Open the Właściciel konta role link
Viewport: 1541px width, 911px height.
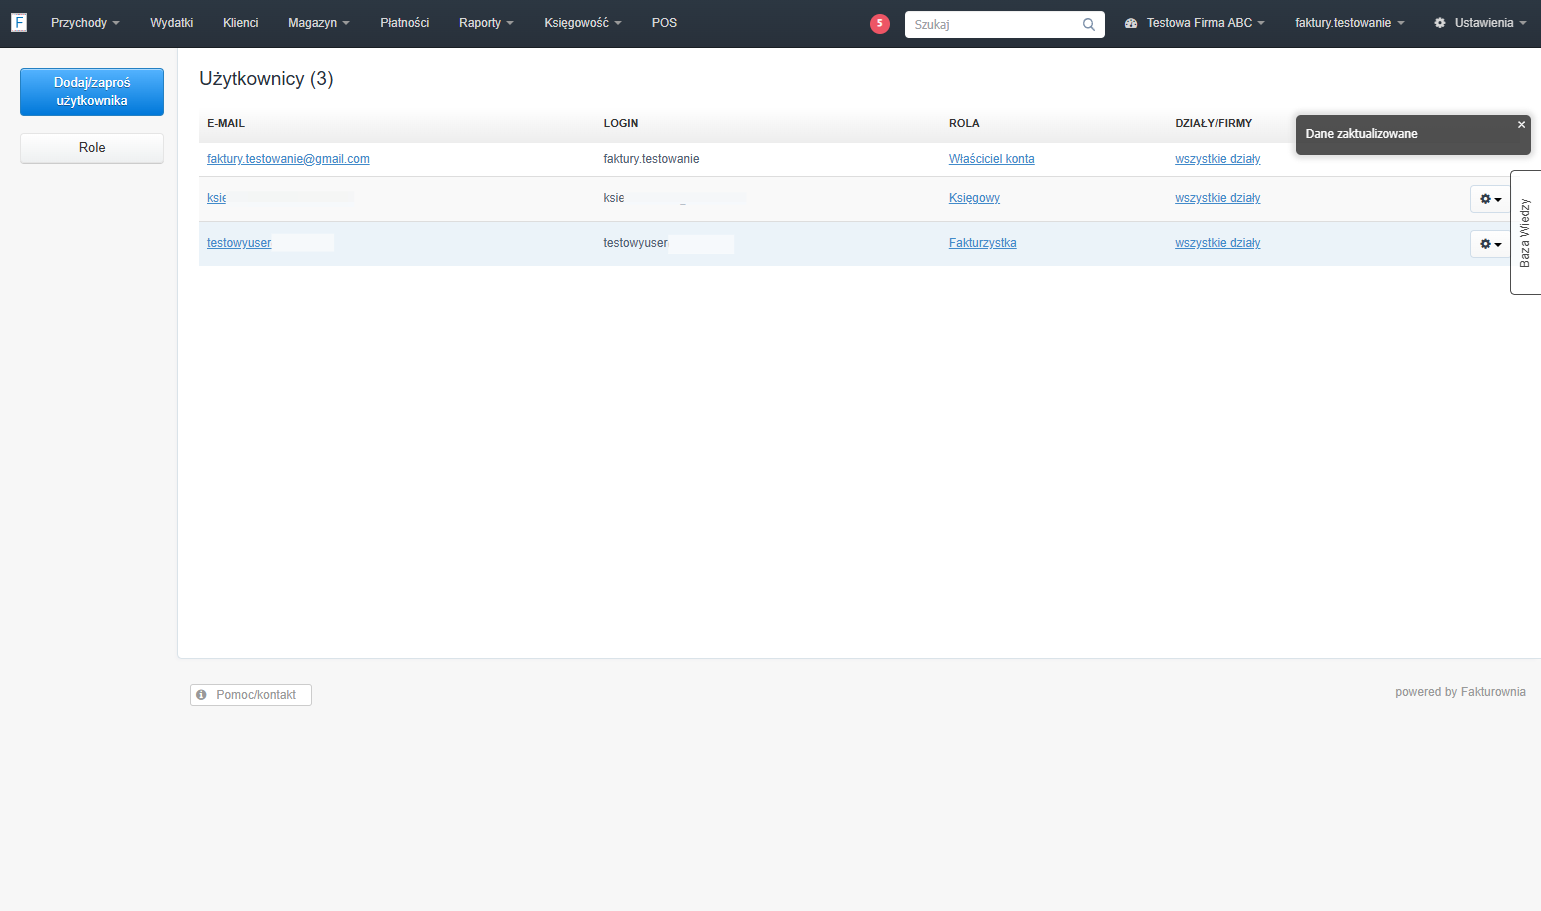[x=992, y=159]
